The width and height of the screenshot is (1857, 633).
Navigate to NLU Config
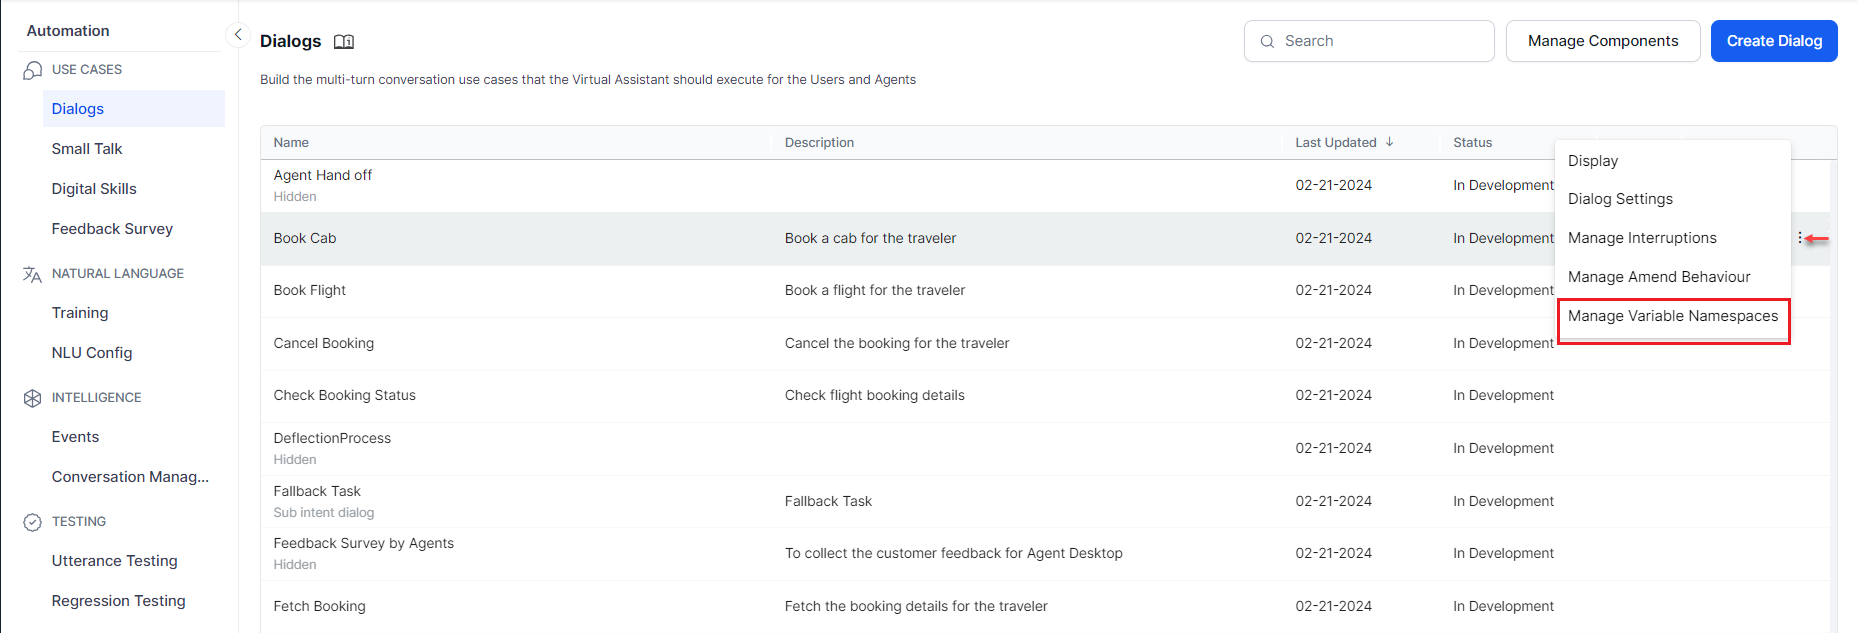92,353
